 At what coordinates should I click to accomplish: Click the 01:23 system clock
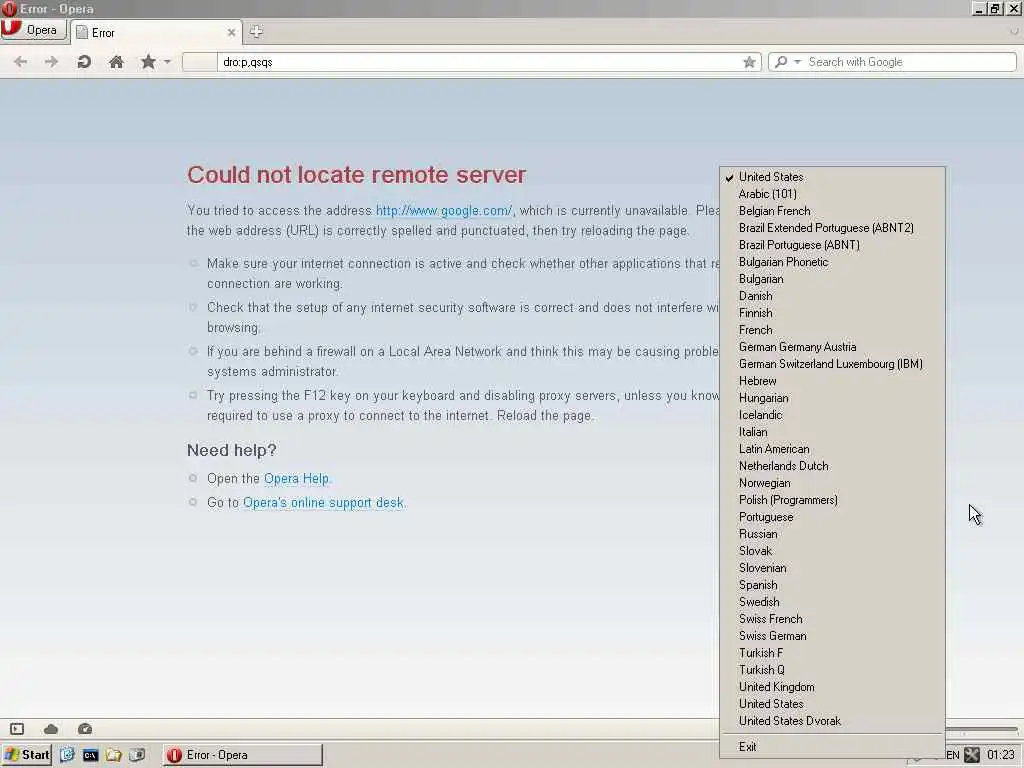coord(1000,755)
